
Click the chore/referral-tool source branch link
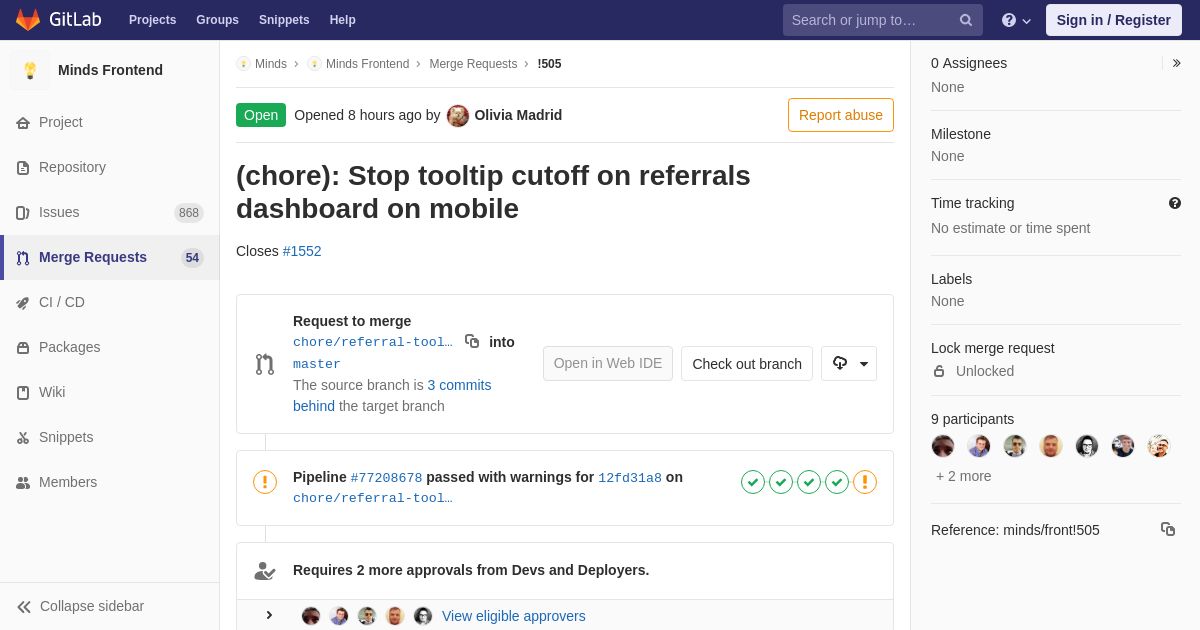click(372, 342)
